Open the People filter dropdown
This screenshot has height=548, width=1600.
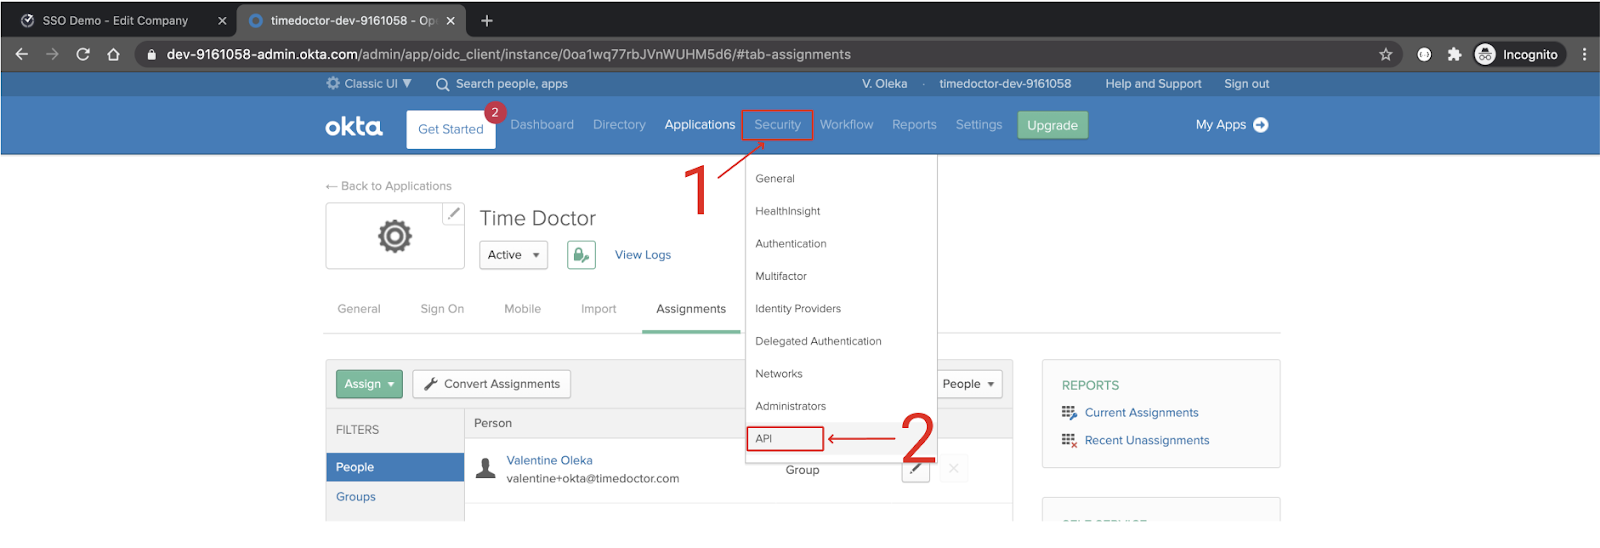tap(968, 384)
